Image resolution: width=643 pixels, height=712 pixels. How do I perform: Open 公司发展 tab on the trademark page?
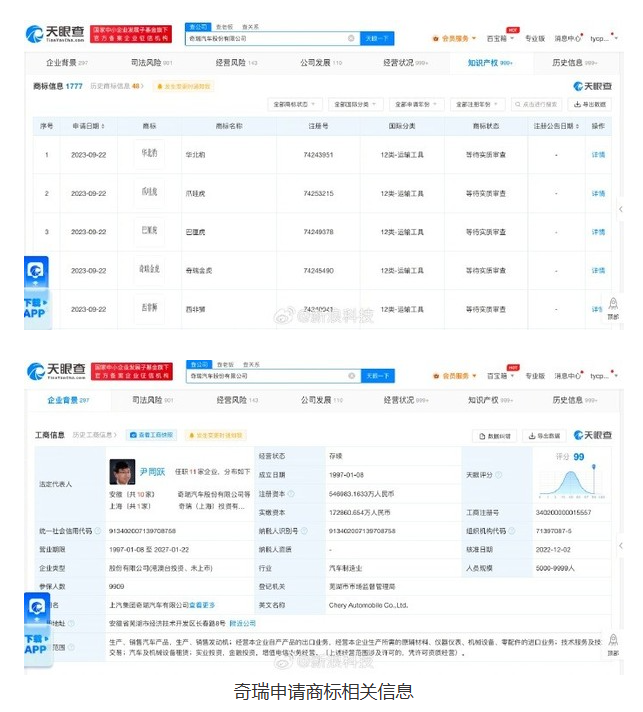pos(321,63)
